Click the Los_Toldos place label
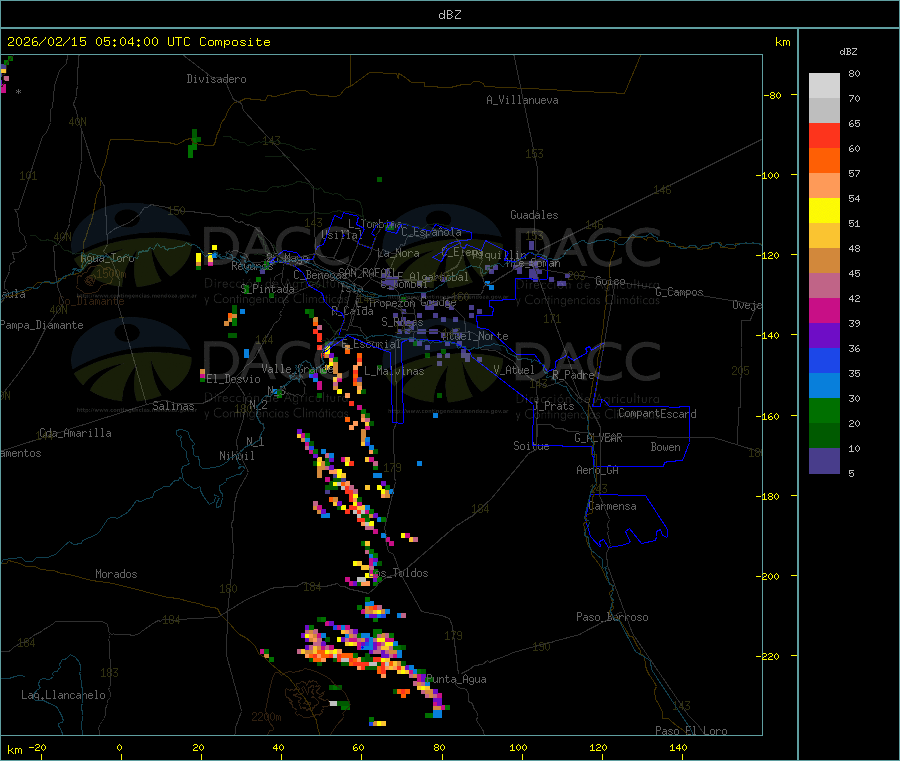900x761 pixels. click(x=399, y=573)
